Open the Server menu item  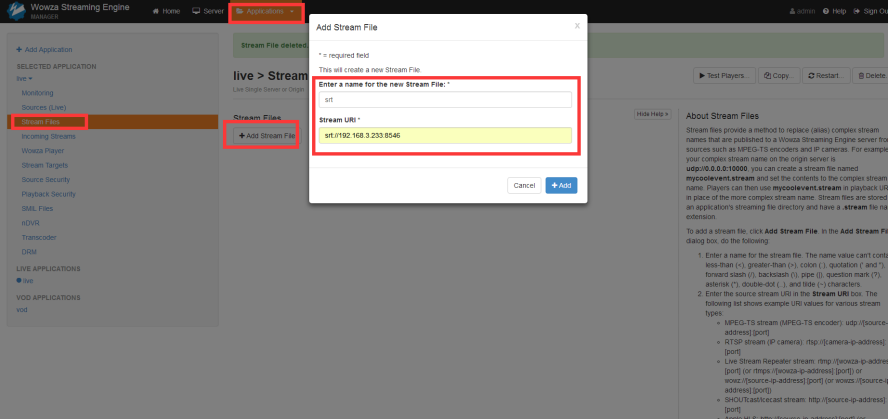208,11
